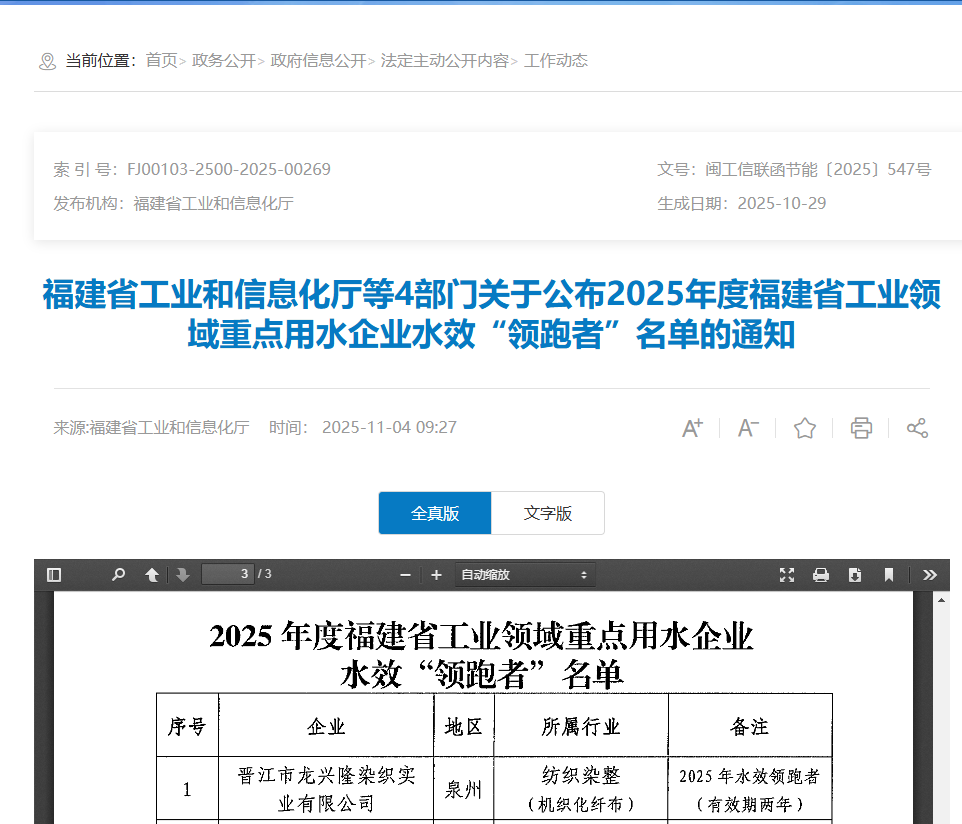Screen dimensions: 962x824
Task: Expand the PDF tools chevron menu
Action: point(930,575)
